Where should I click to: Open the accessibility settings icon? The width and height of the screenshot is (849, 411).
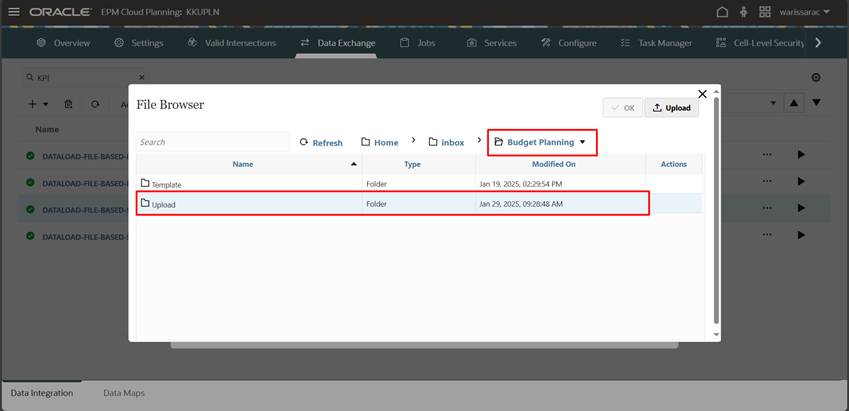(x=743, y=12)
